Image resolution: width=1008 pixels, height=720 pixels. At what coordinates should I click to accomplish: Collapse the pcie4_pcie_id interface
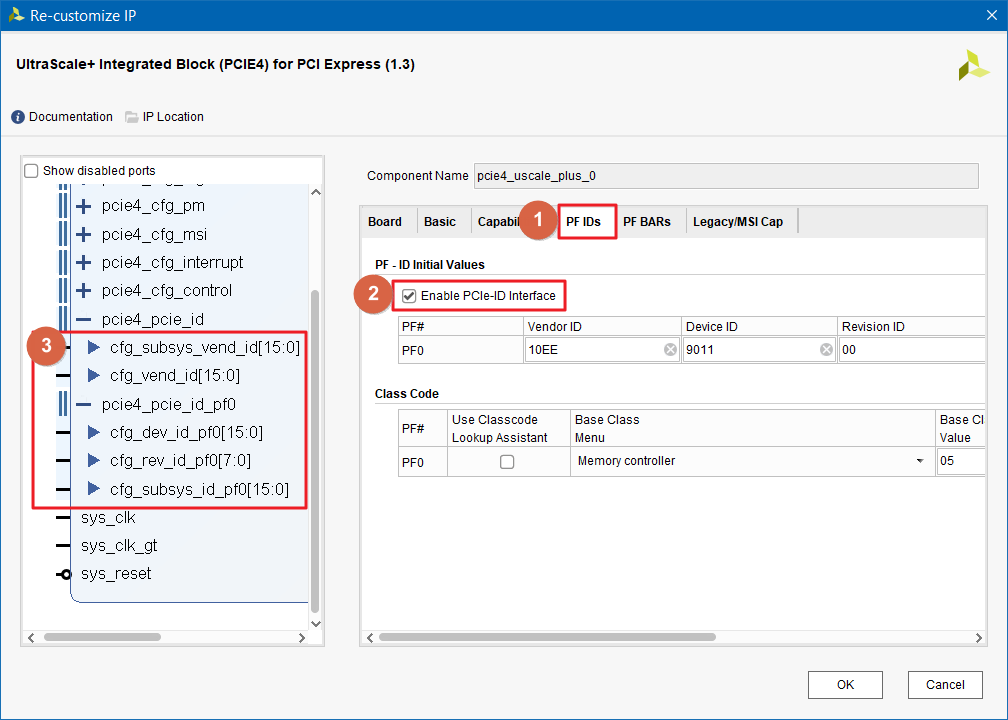coord(83,319)
